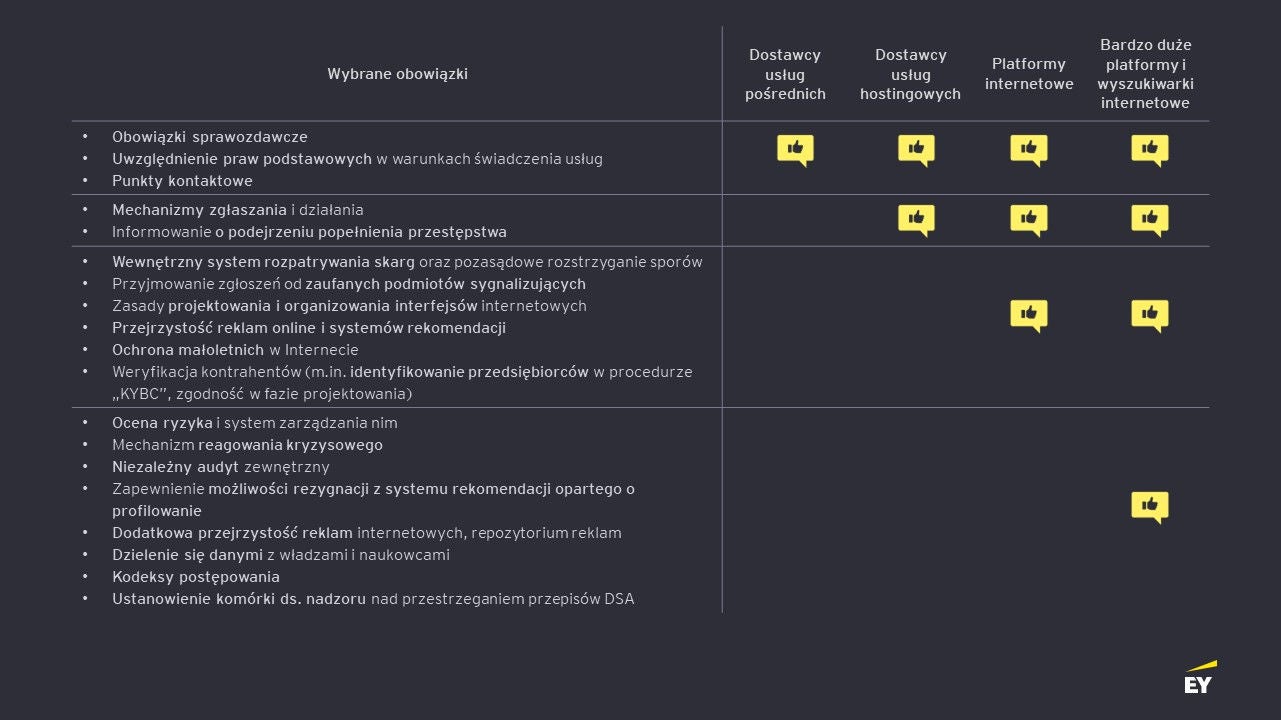Select the Dostawcy usług hostingowych header
This screenshot has height=720, width=1281.
click(x=910, y=75)
